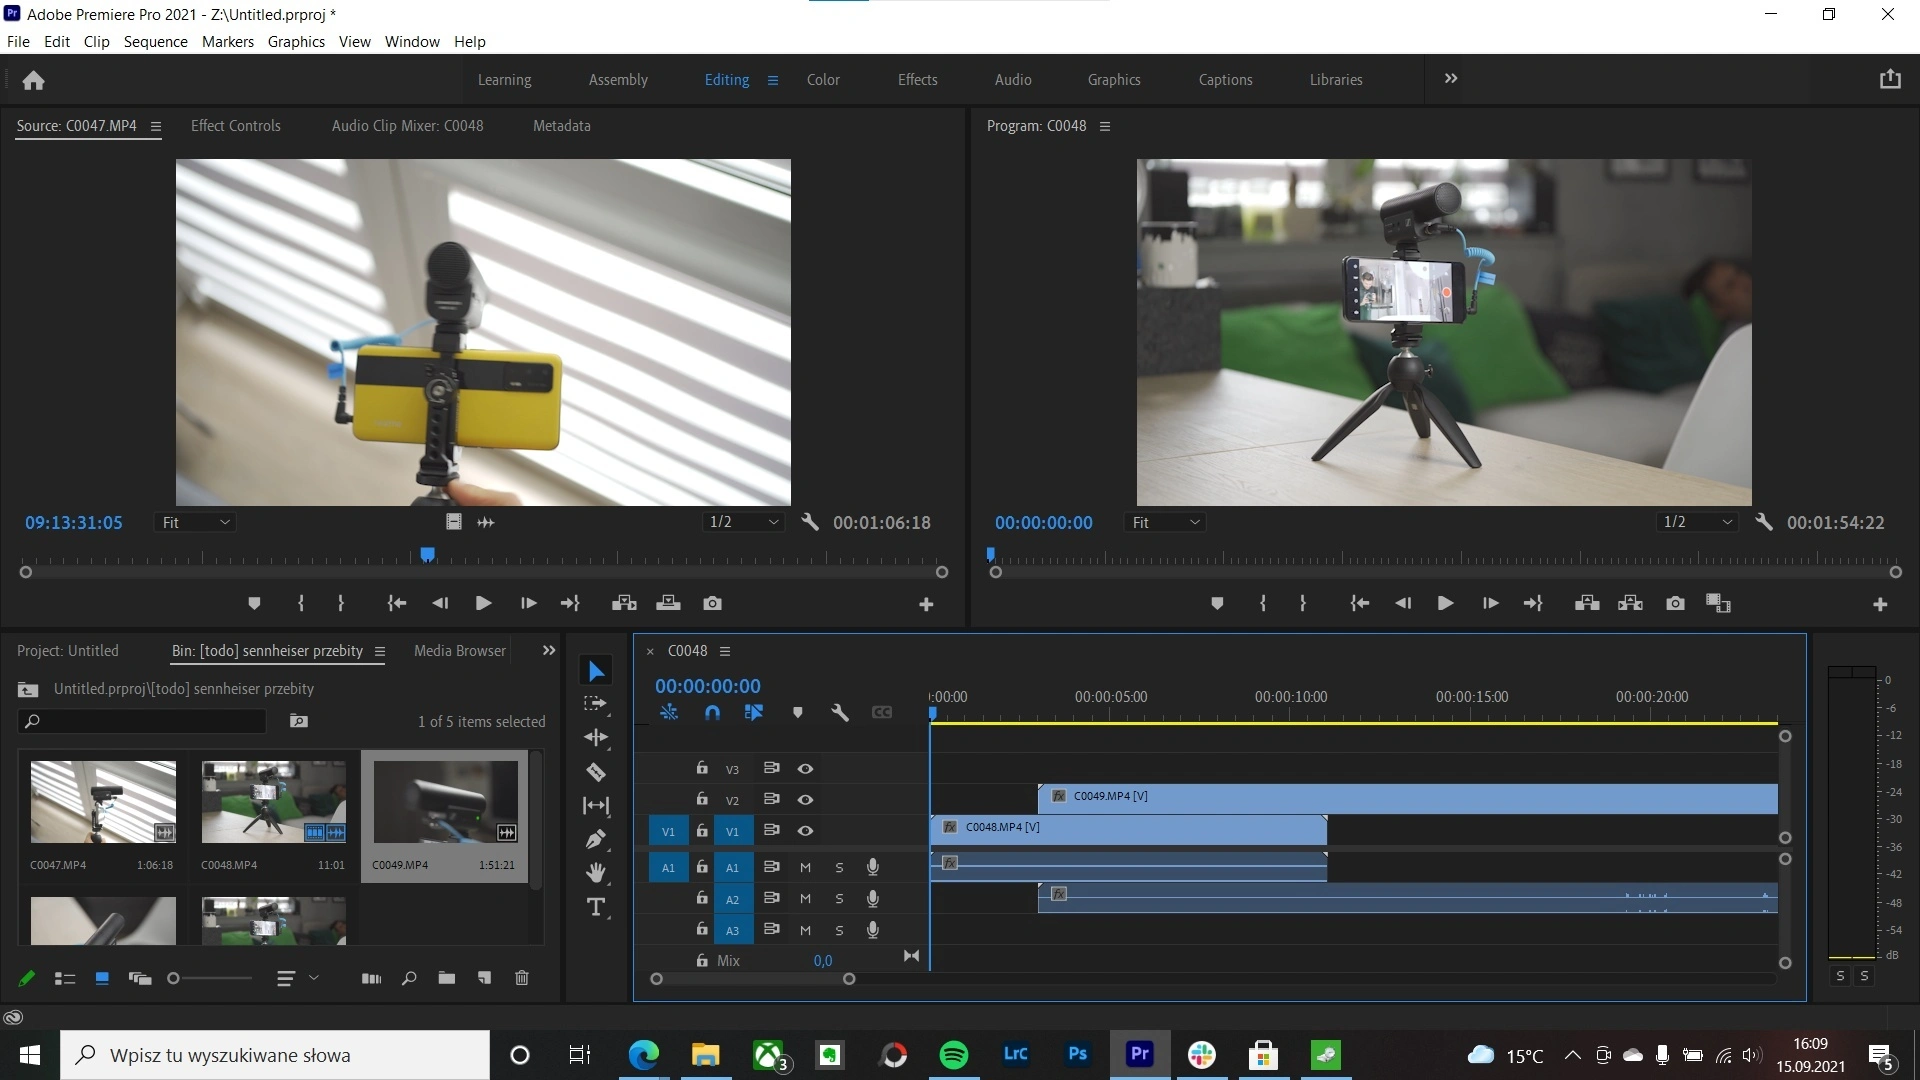Open Effect Controls tab

pyautogui.click(x=235, y=126)
